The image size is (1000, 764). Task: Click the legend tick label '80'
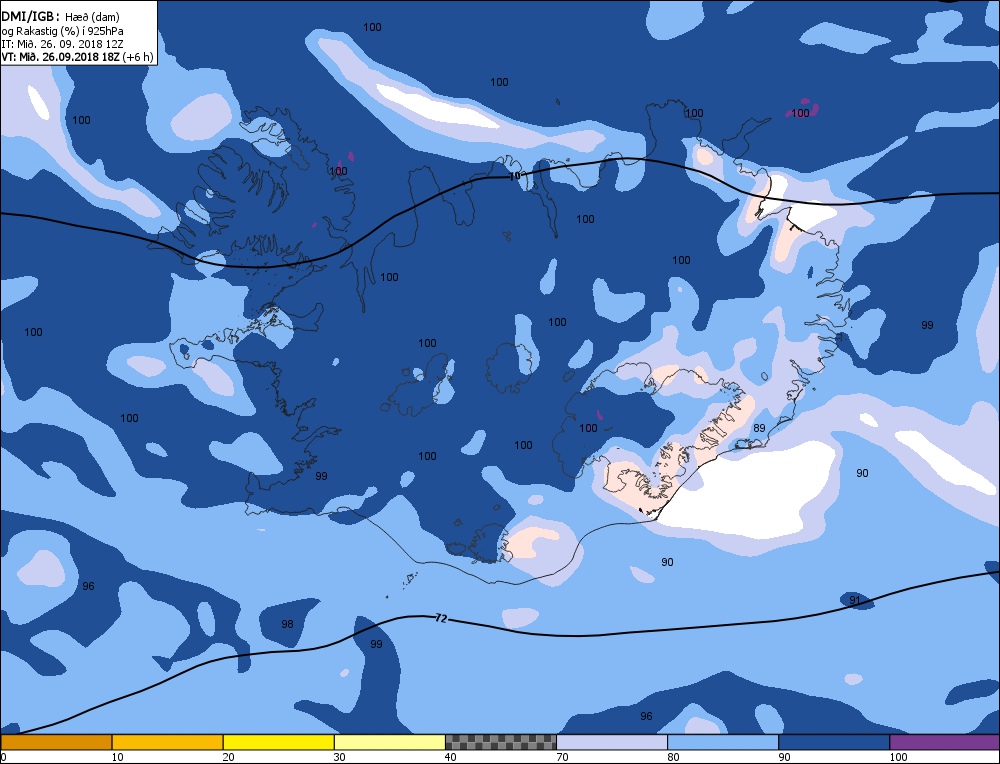click(673, 757)
